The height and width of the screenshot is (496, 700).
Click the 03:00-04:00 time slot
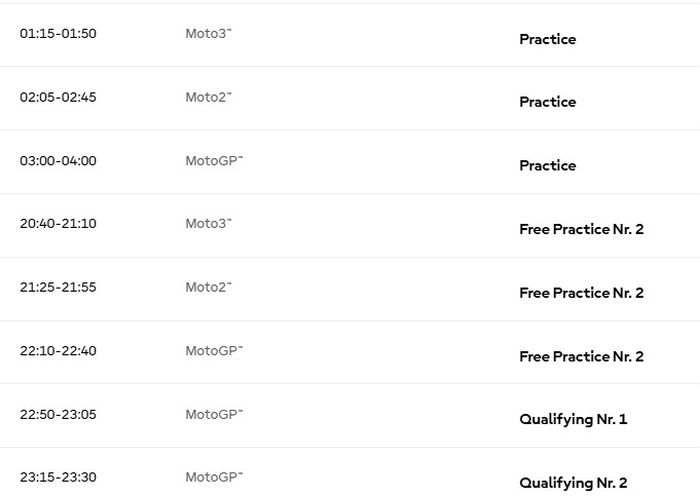pyautogui.click(x=58, y=160)
